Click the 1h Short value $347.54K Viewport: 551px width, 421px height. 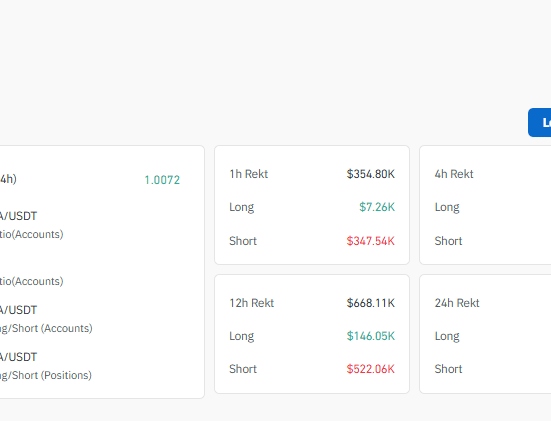point(371,241)
